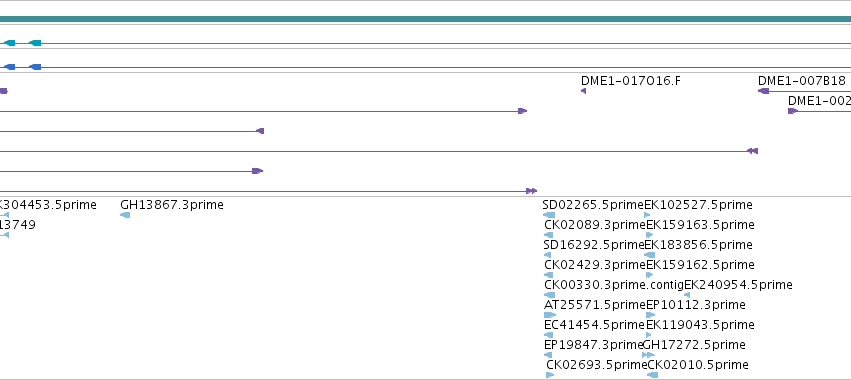Select the small arrow under EK102527.5prime
851x380 pixels.
[x=647, y=215]
